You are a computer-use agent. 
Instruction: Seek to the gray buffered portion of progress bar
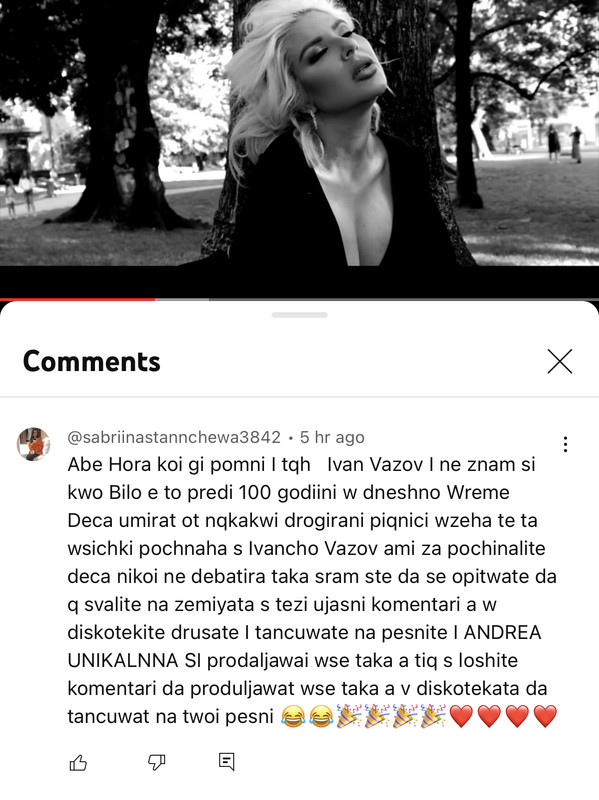(x=182, y=299)
